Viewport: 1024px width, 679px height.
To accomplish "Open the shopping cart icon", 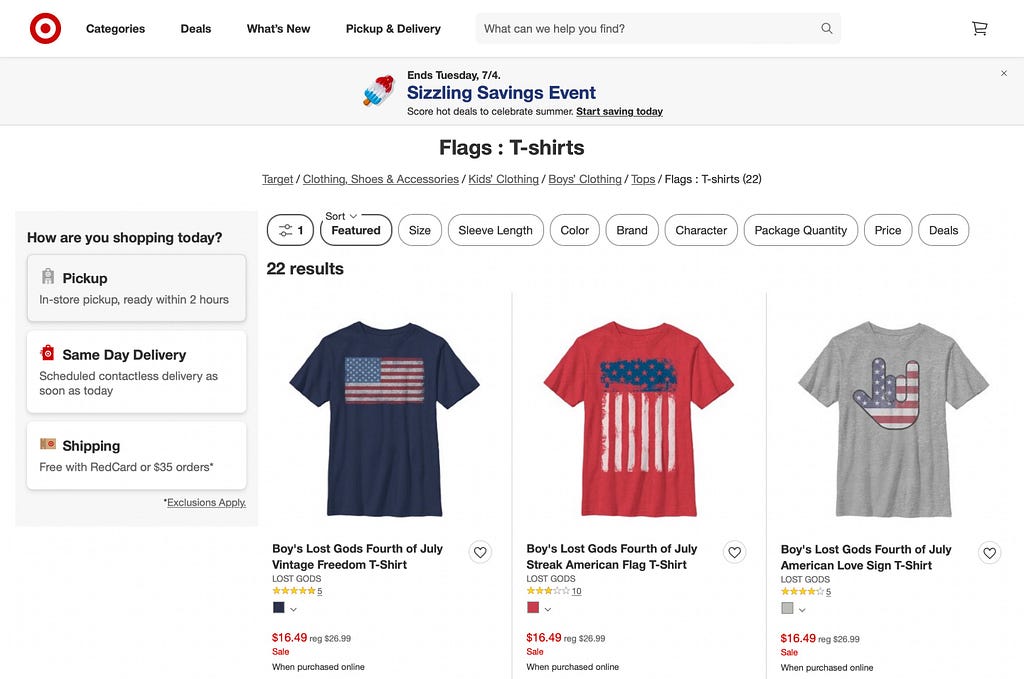I will coord(979,29).
